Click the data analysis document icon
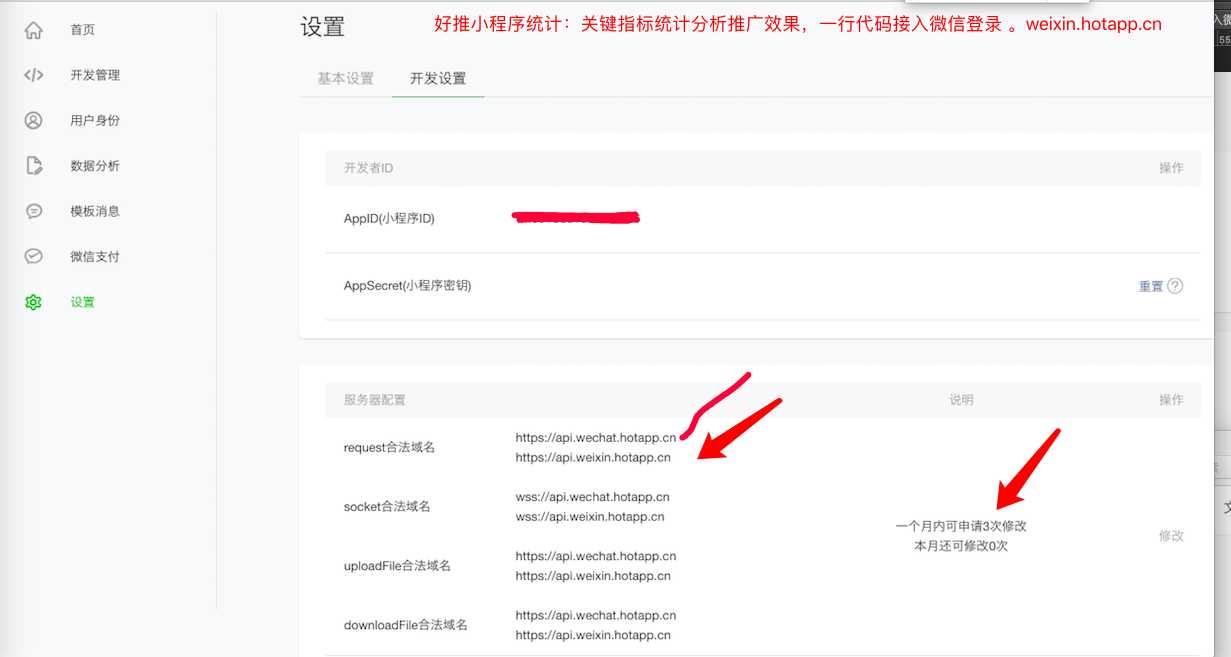1231x657 pixels. pos(33,166)
